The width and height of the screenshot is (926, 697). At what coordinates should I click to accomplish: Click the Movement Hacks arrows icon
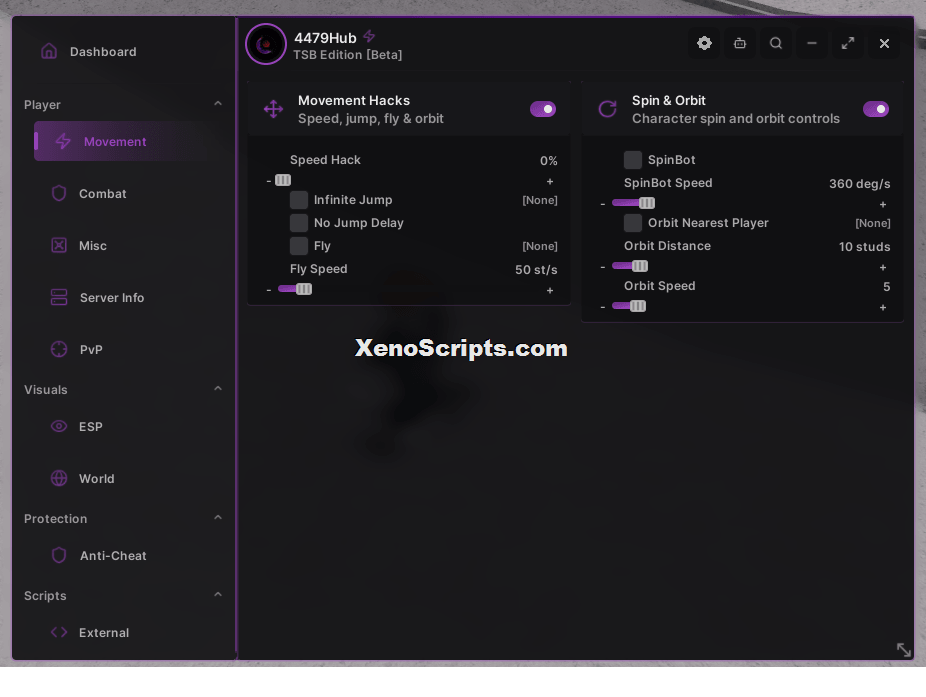pos(273,109)
